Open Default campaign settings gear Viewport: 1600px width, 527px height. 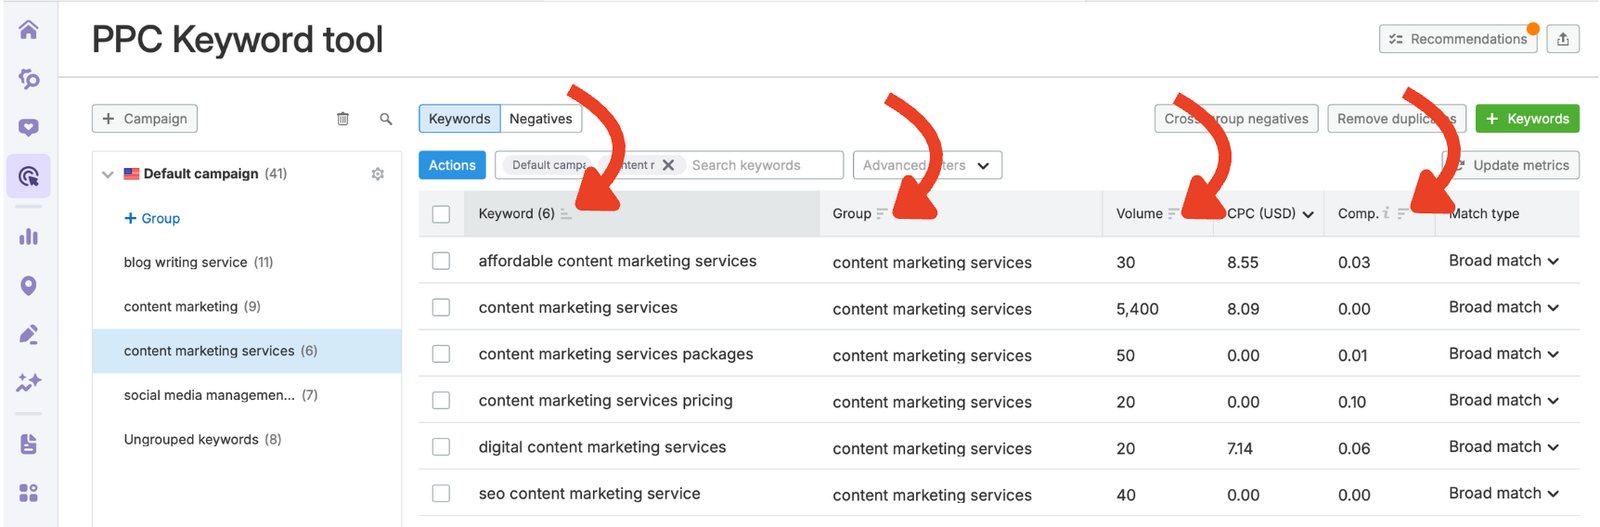click(x=378, y=174)
